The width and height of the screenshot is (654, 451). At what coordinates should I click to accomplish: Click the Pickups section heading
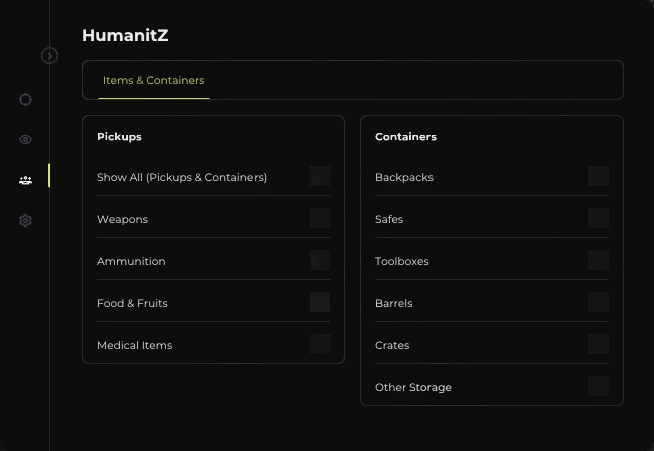pos(119,137)
